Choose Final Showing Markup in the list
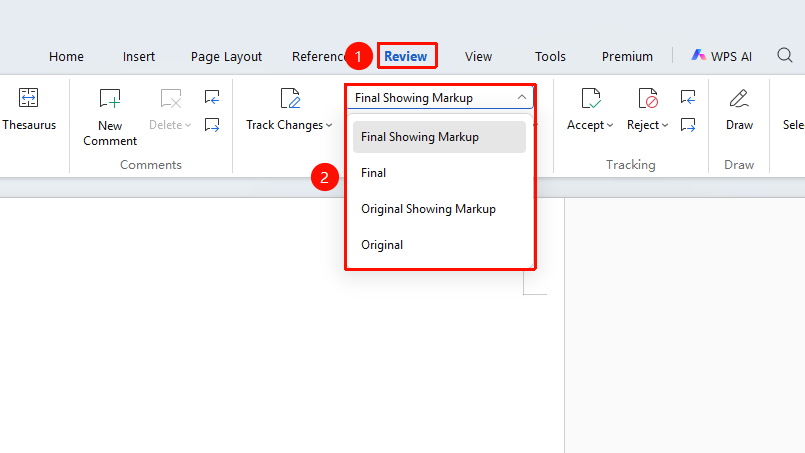 tap(439, 137)
